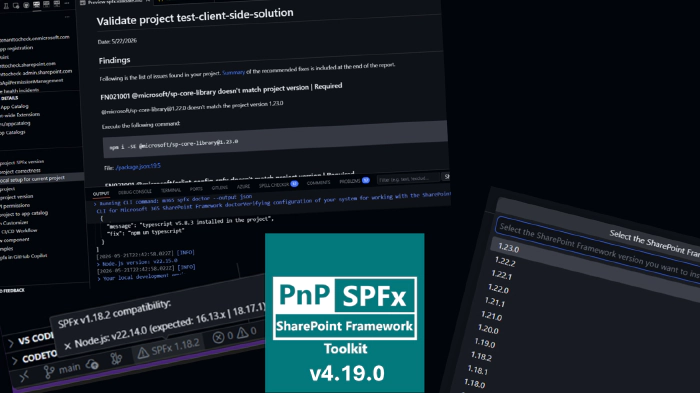Open the remote window icon in status bar
Image resolution: width=700 pixels, height=393 pixels.
[24, 376]
